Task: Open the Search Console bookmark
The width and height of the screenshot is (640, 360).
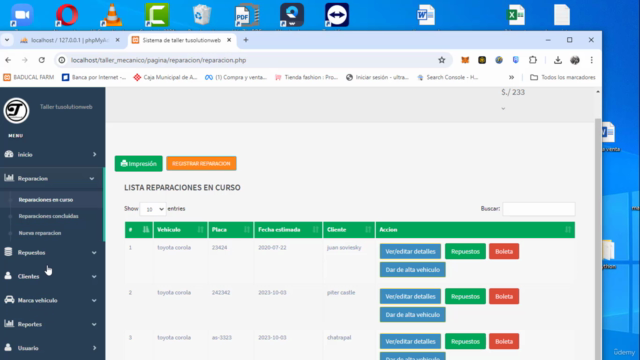Action: [447, 77]
